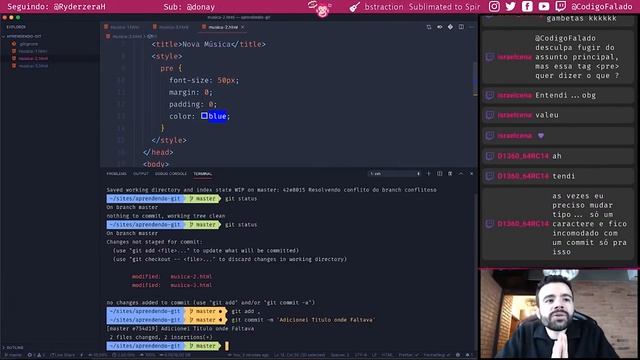The height and width of the screenshot is (360, 640).
Task: Click the streamer webcam feed
Action: [558, 314]
